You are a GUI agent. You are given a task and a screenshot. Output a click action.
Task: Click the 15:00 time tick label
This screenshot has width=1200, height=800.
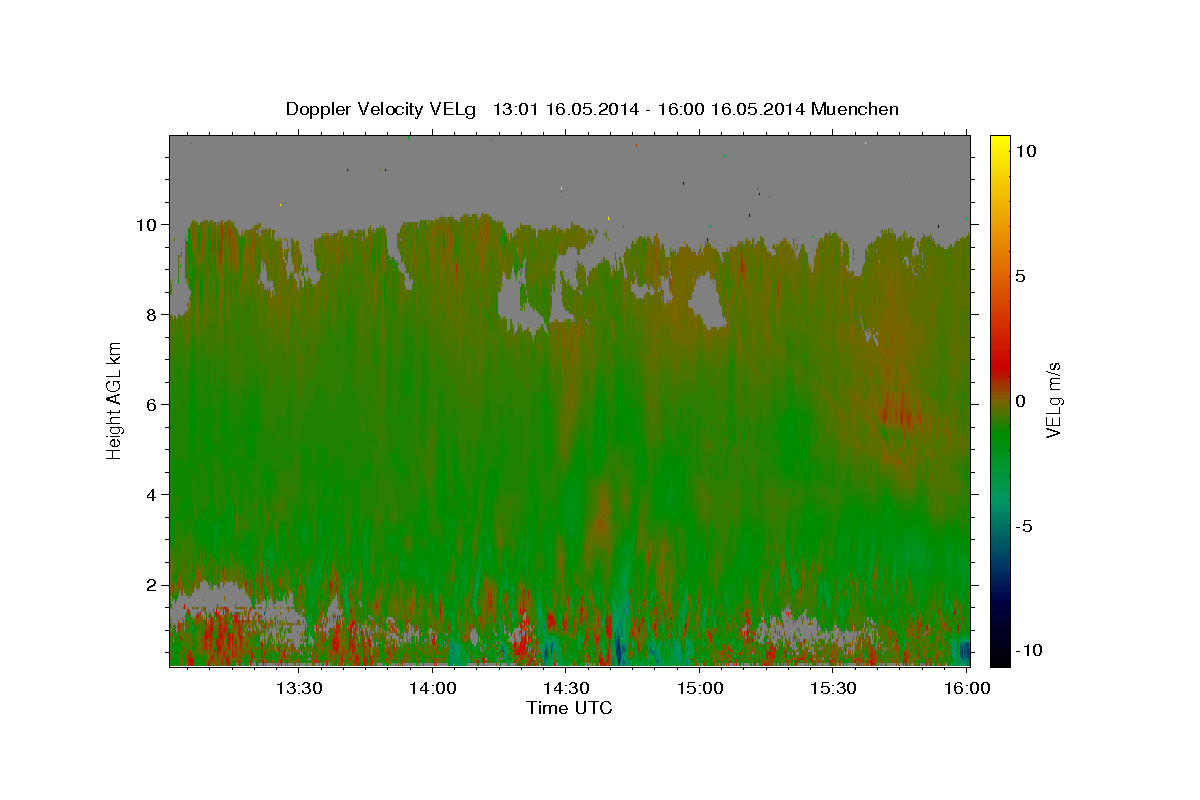700,689
